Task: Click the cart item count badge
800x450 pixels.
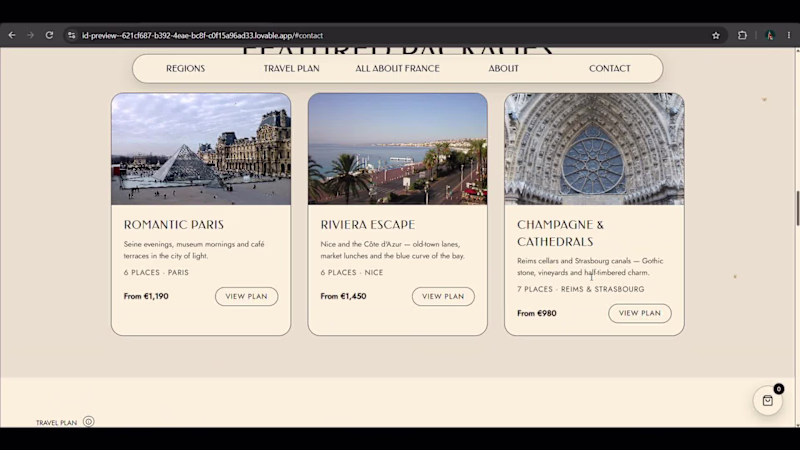Action: [779, 389]
